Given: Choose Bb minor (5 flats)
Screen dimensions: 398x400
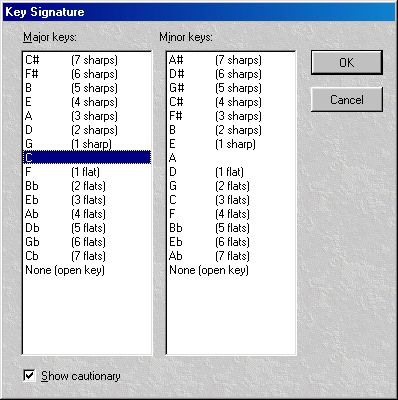Looking at the screenshot, I should [x=231, y=228].
